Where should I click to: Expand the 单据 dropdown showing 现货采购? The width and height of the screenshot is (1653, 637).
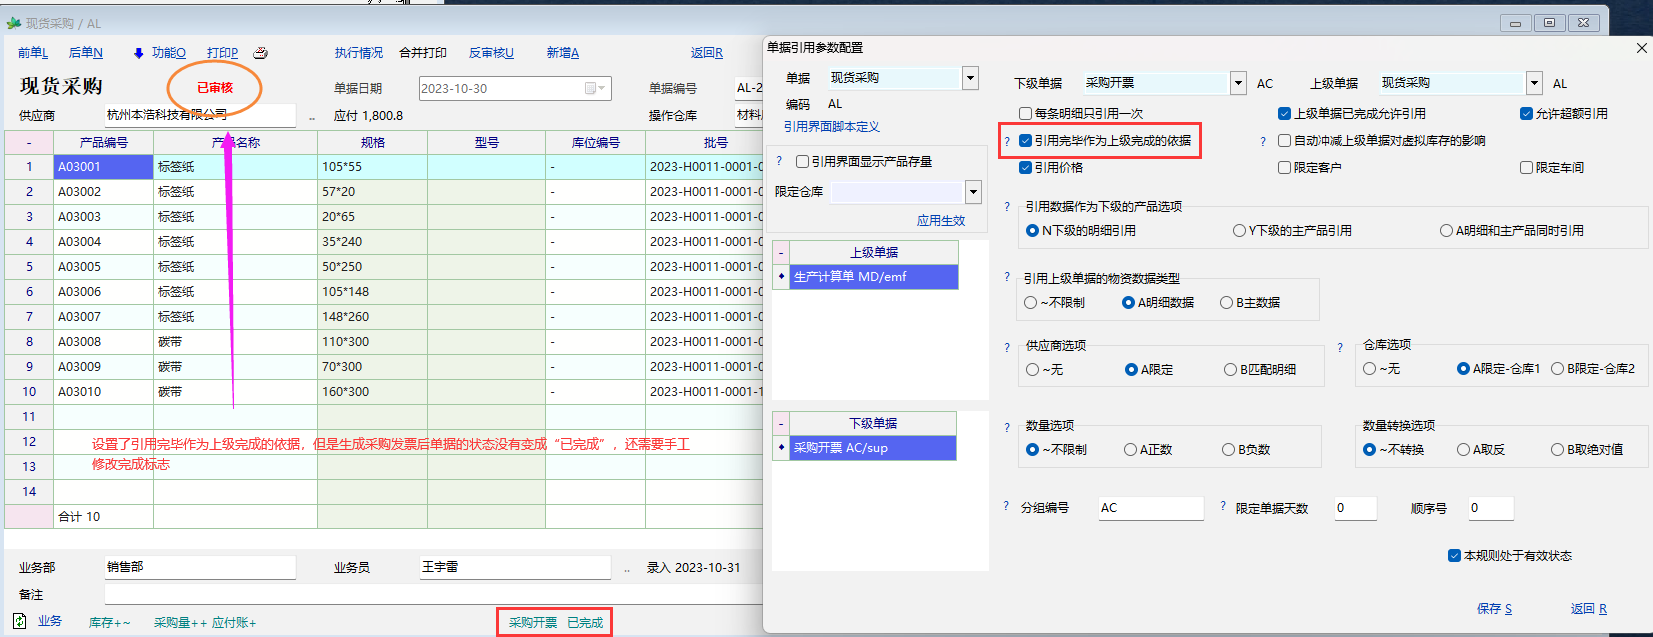[x=970, y=78]
